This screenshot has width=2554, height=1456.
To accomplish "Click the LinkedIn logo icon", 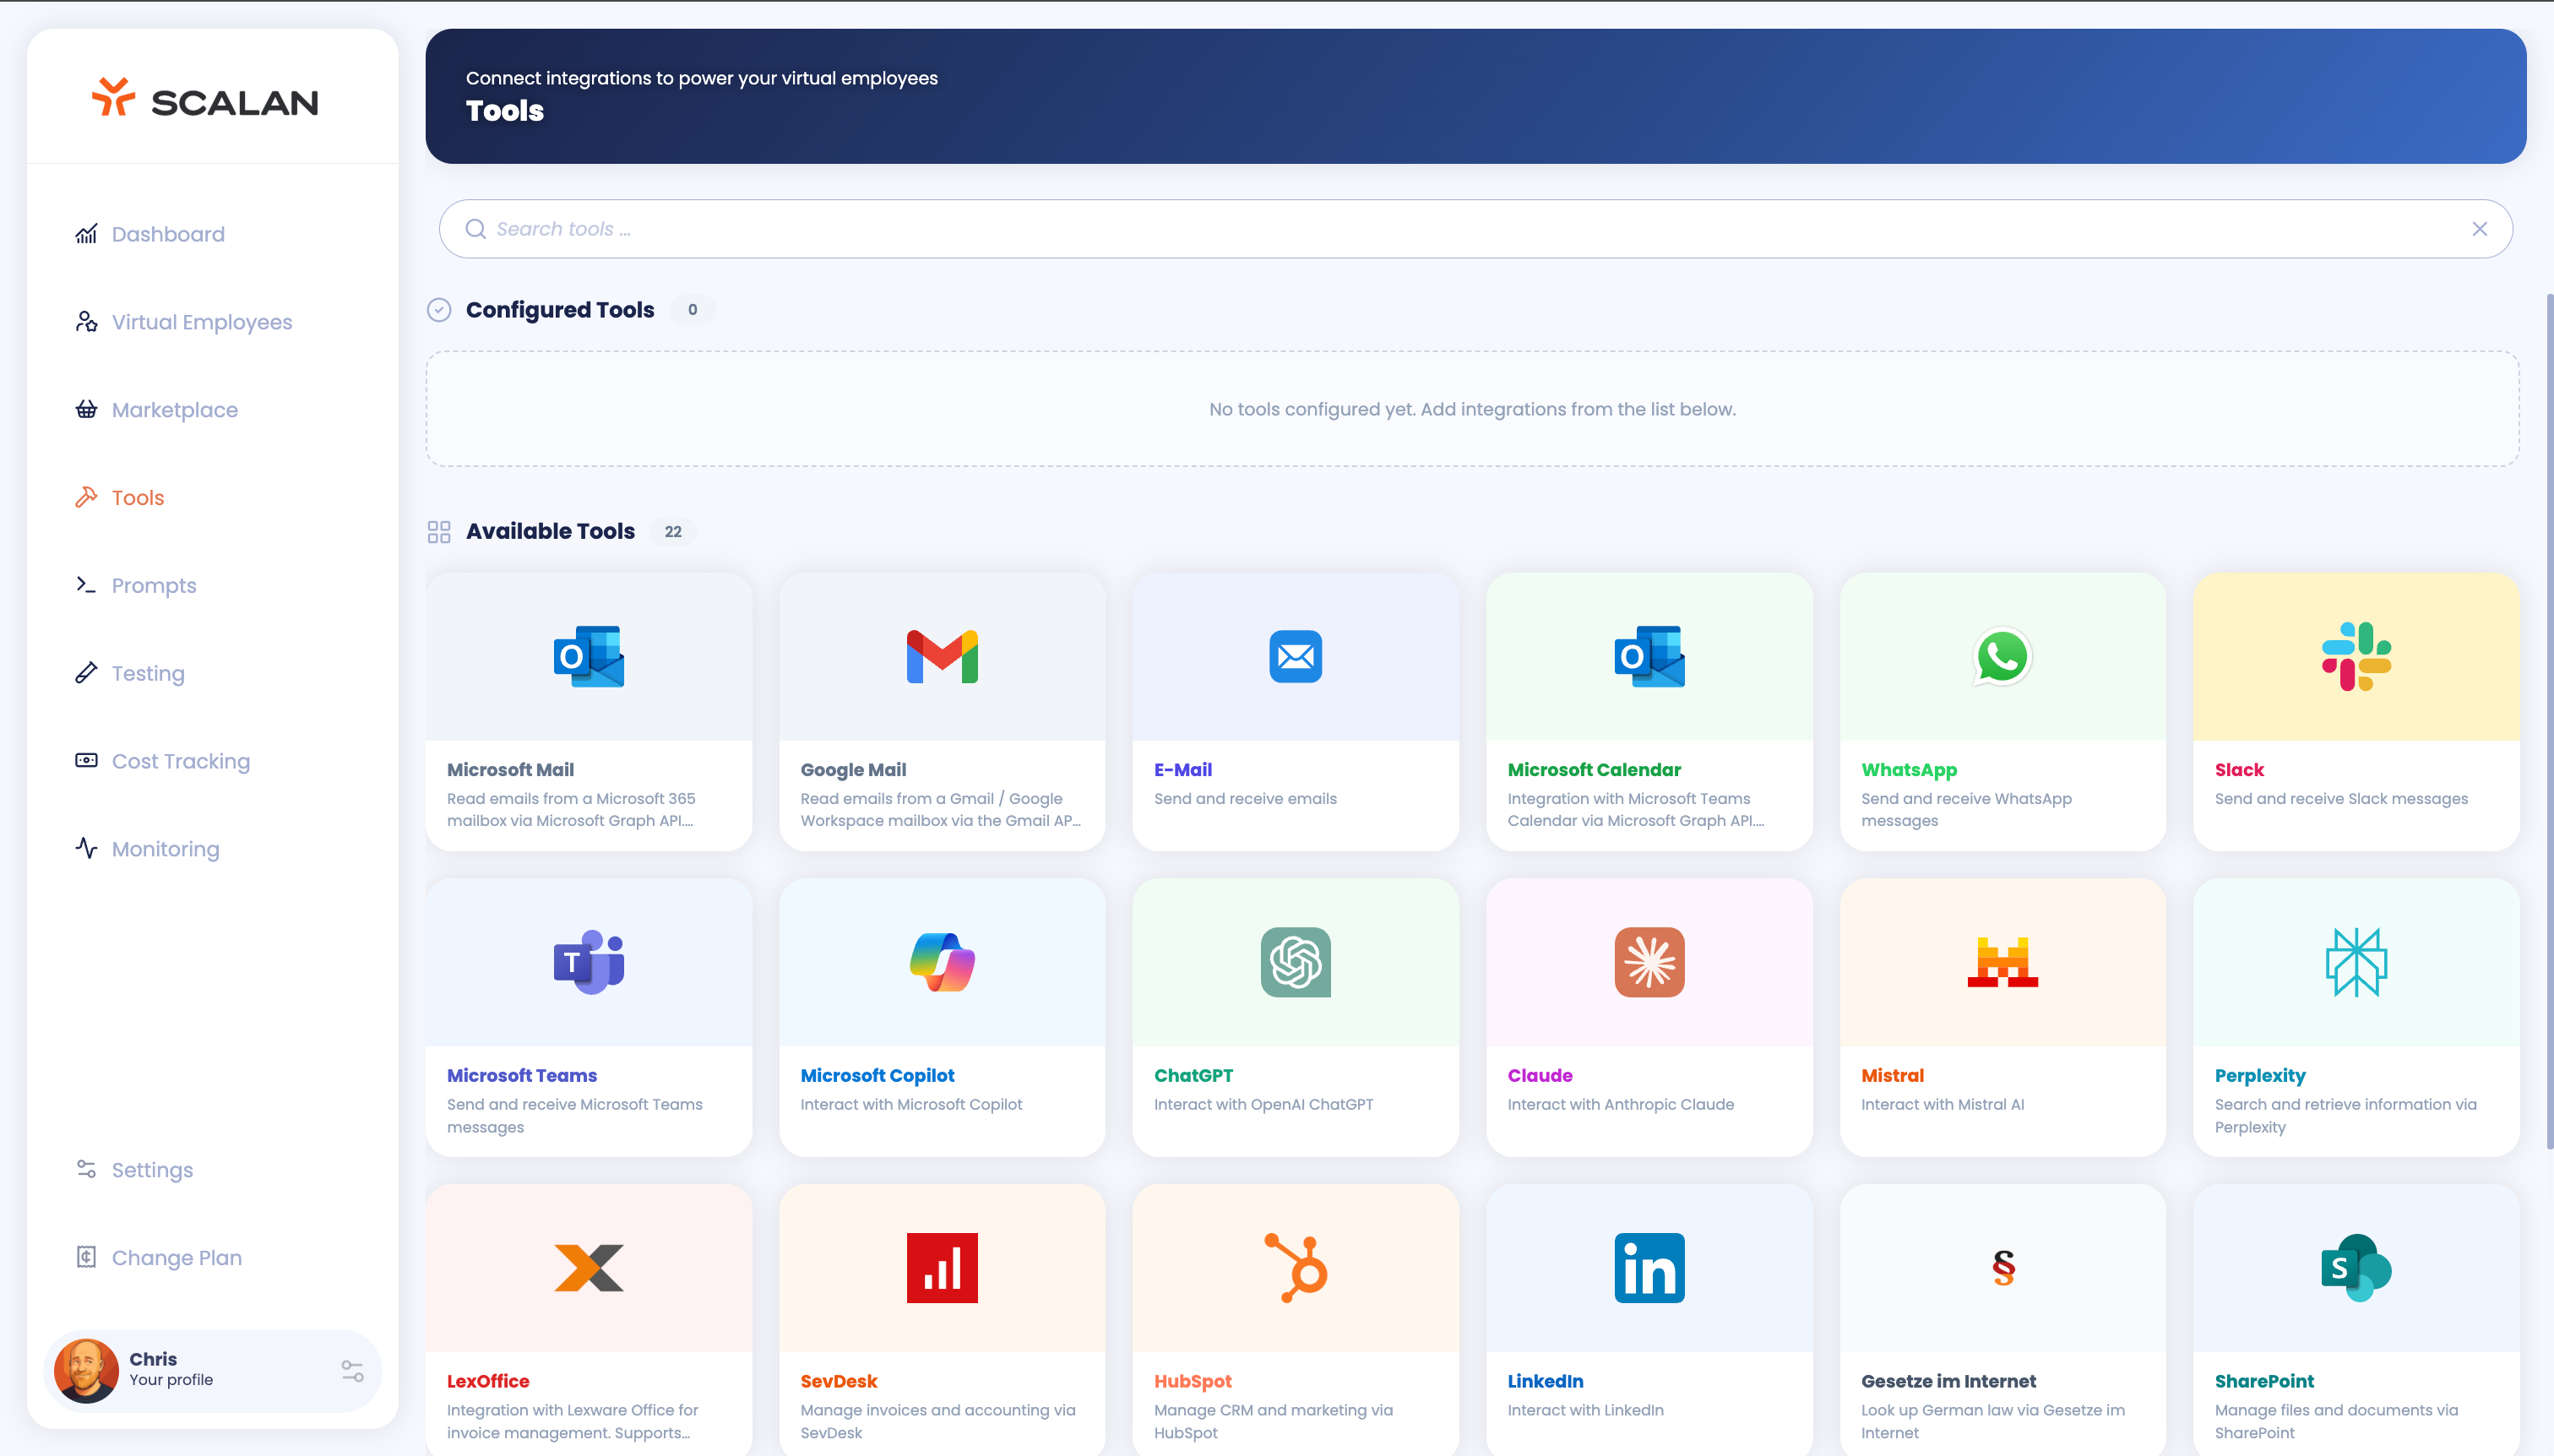I will pyautogui.click(x=1649, y=1268).
